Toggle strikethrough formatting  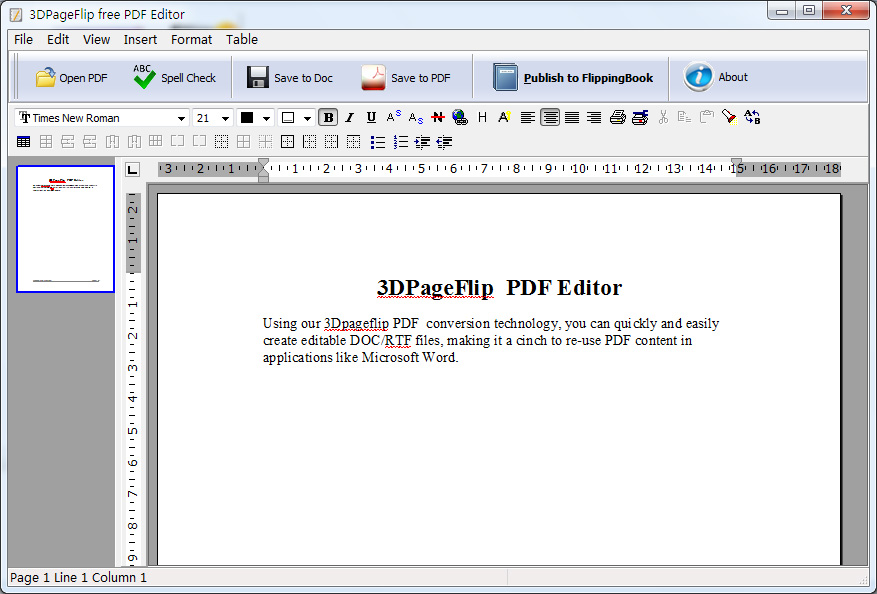[437, 117]
